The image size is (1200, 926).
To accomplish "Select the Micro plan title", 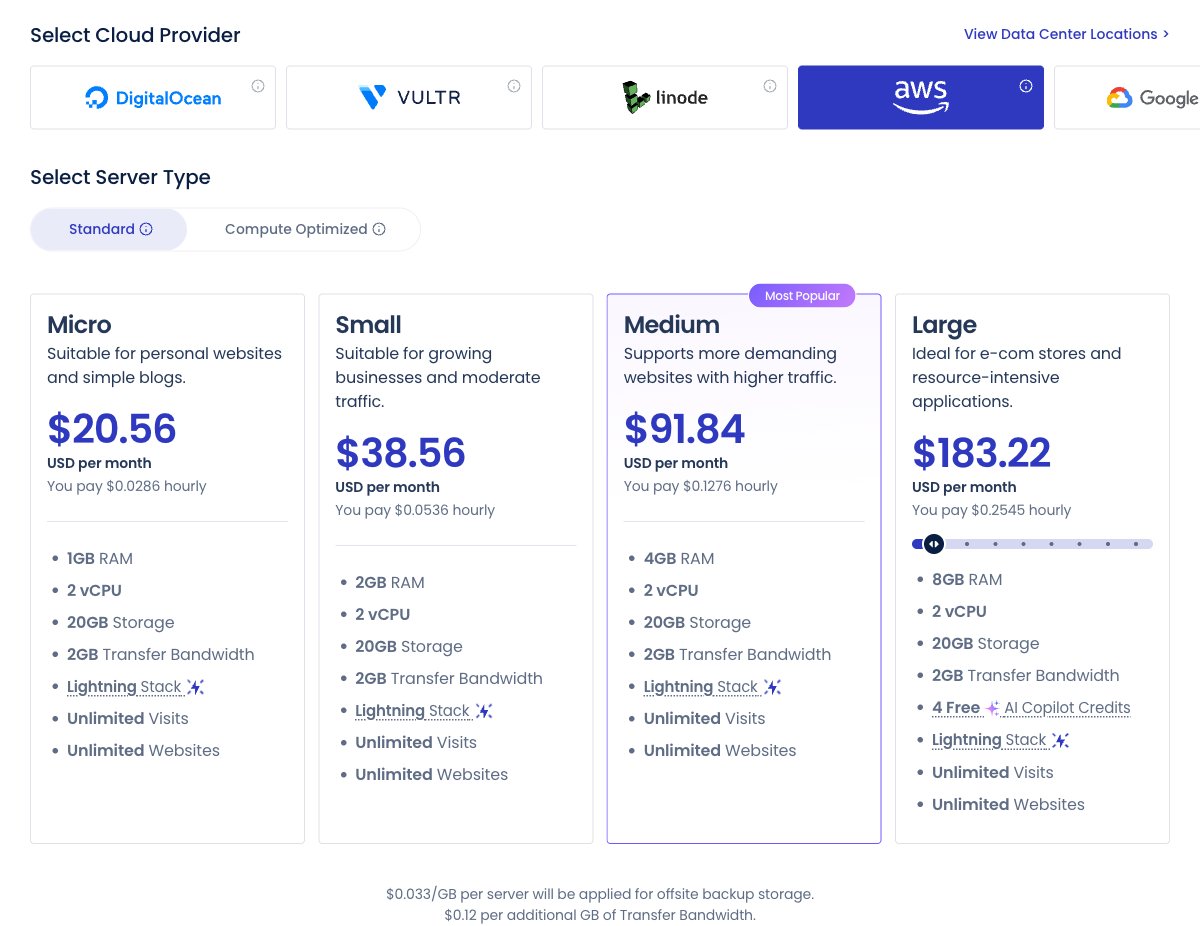I will [79, 325].
